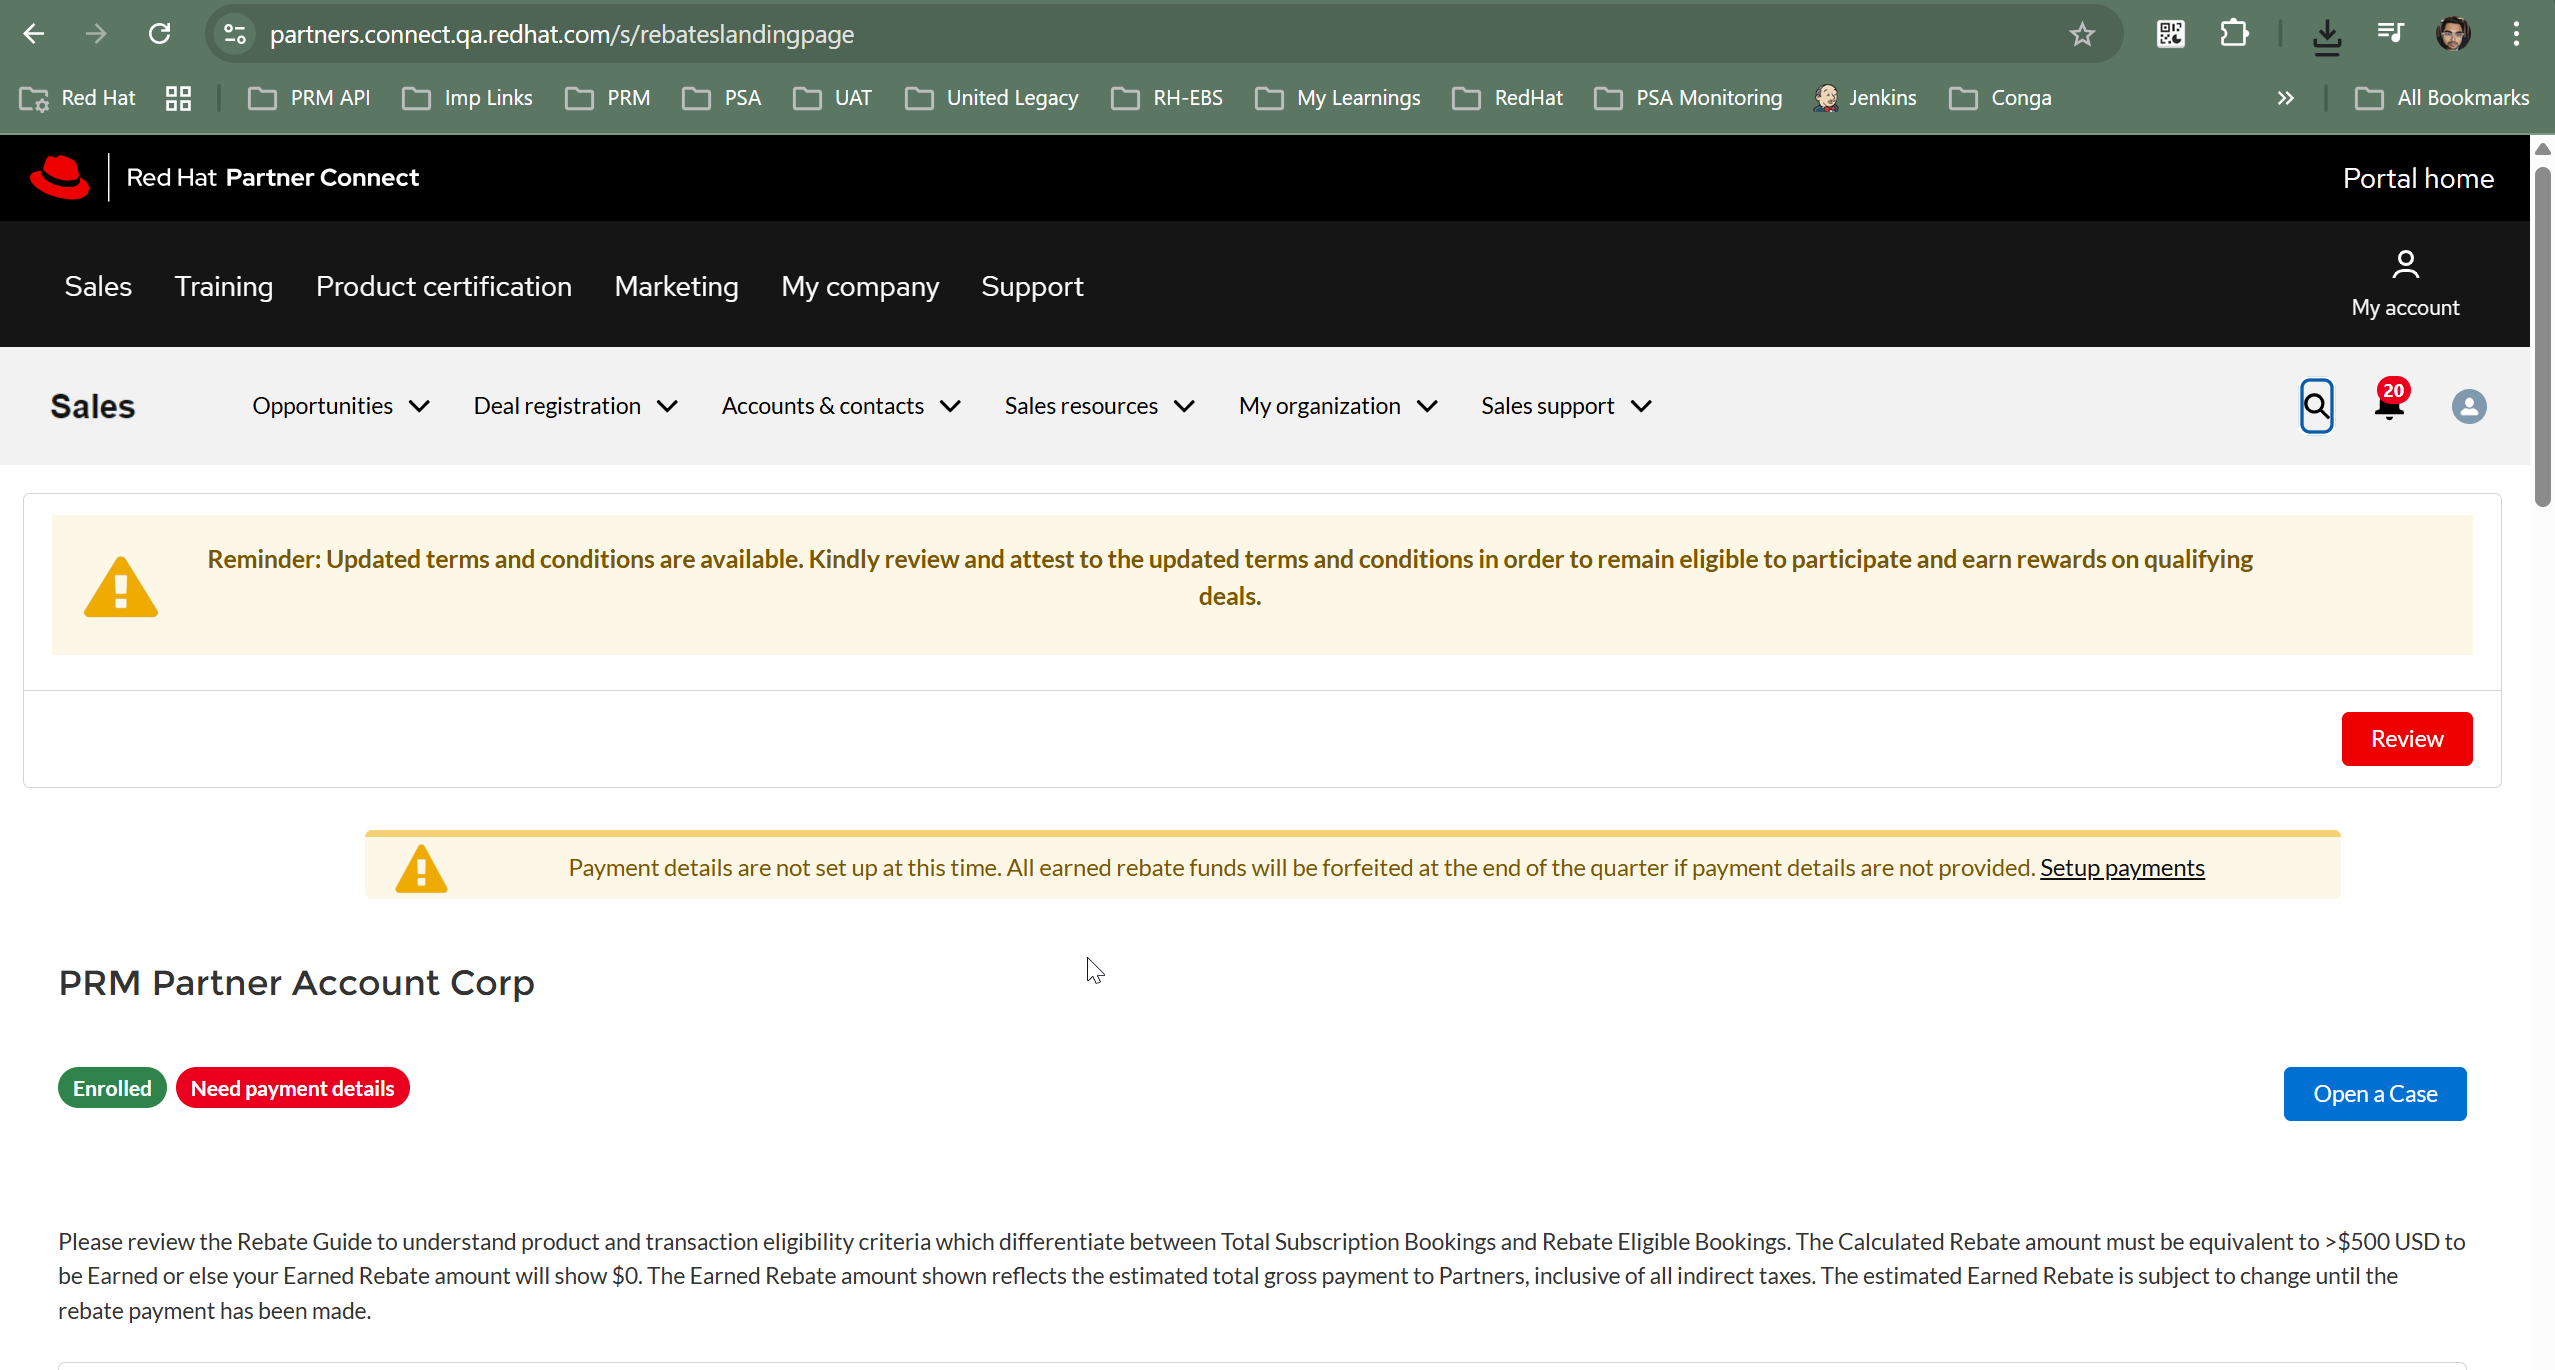The image size is (2555, 1370).
Task: Click the search magnifier icon
Action: pyautogui.click(x=2315, y=406)
